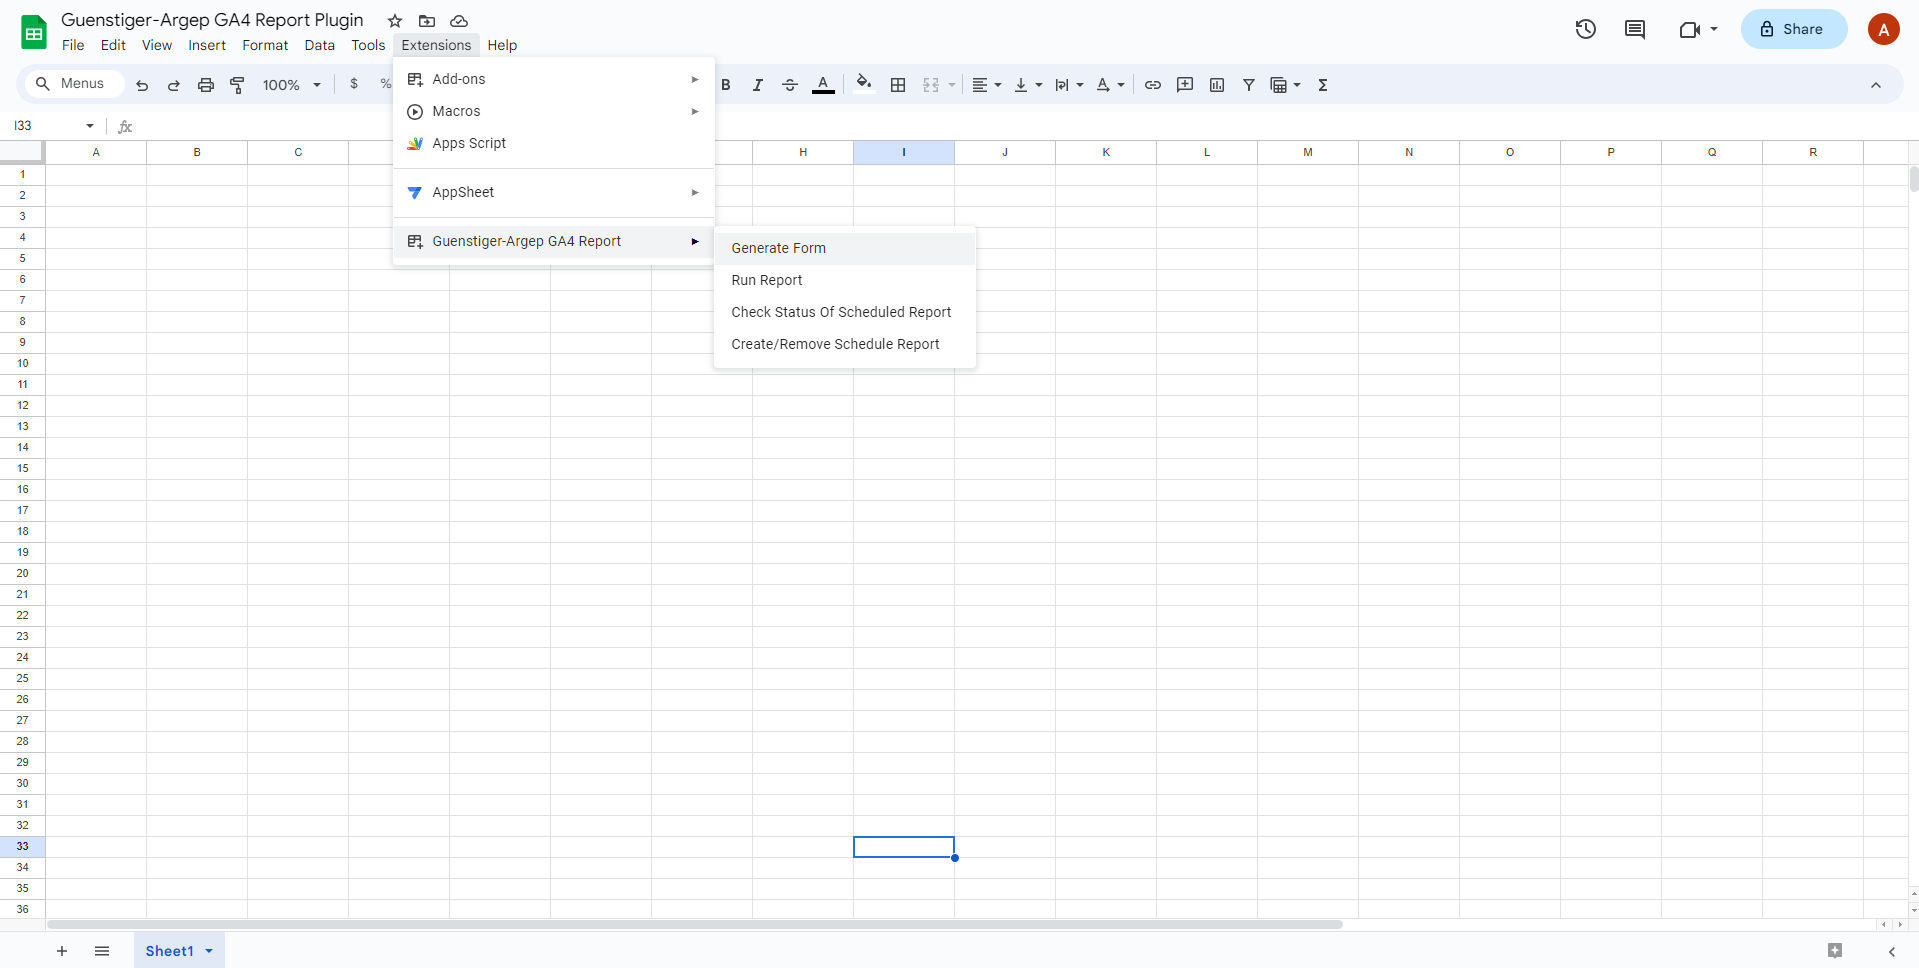Format as currency dollar sign

point(354,85)
